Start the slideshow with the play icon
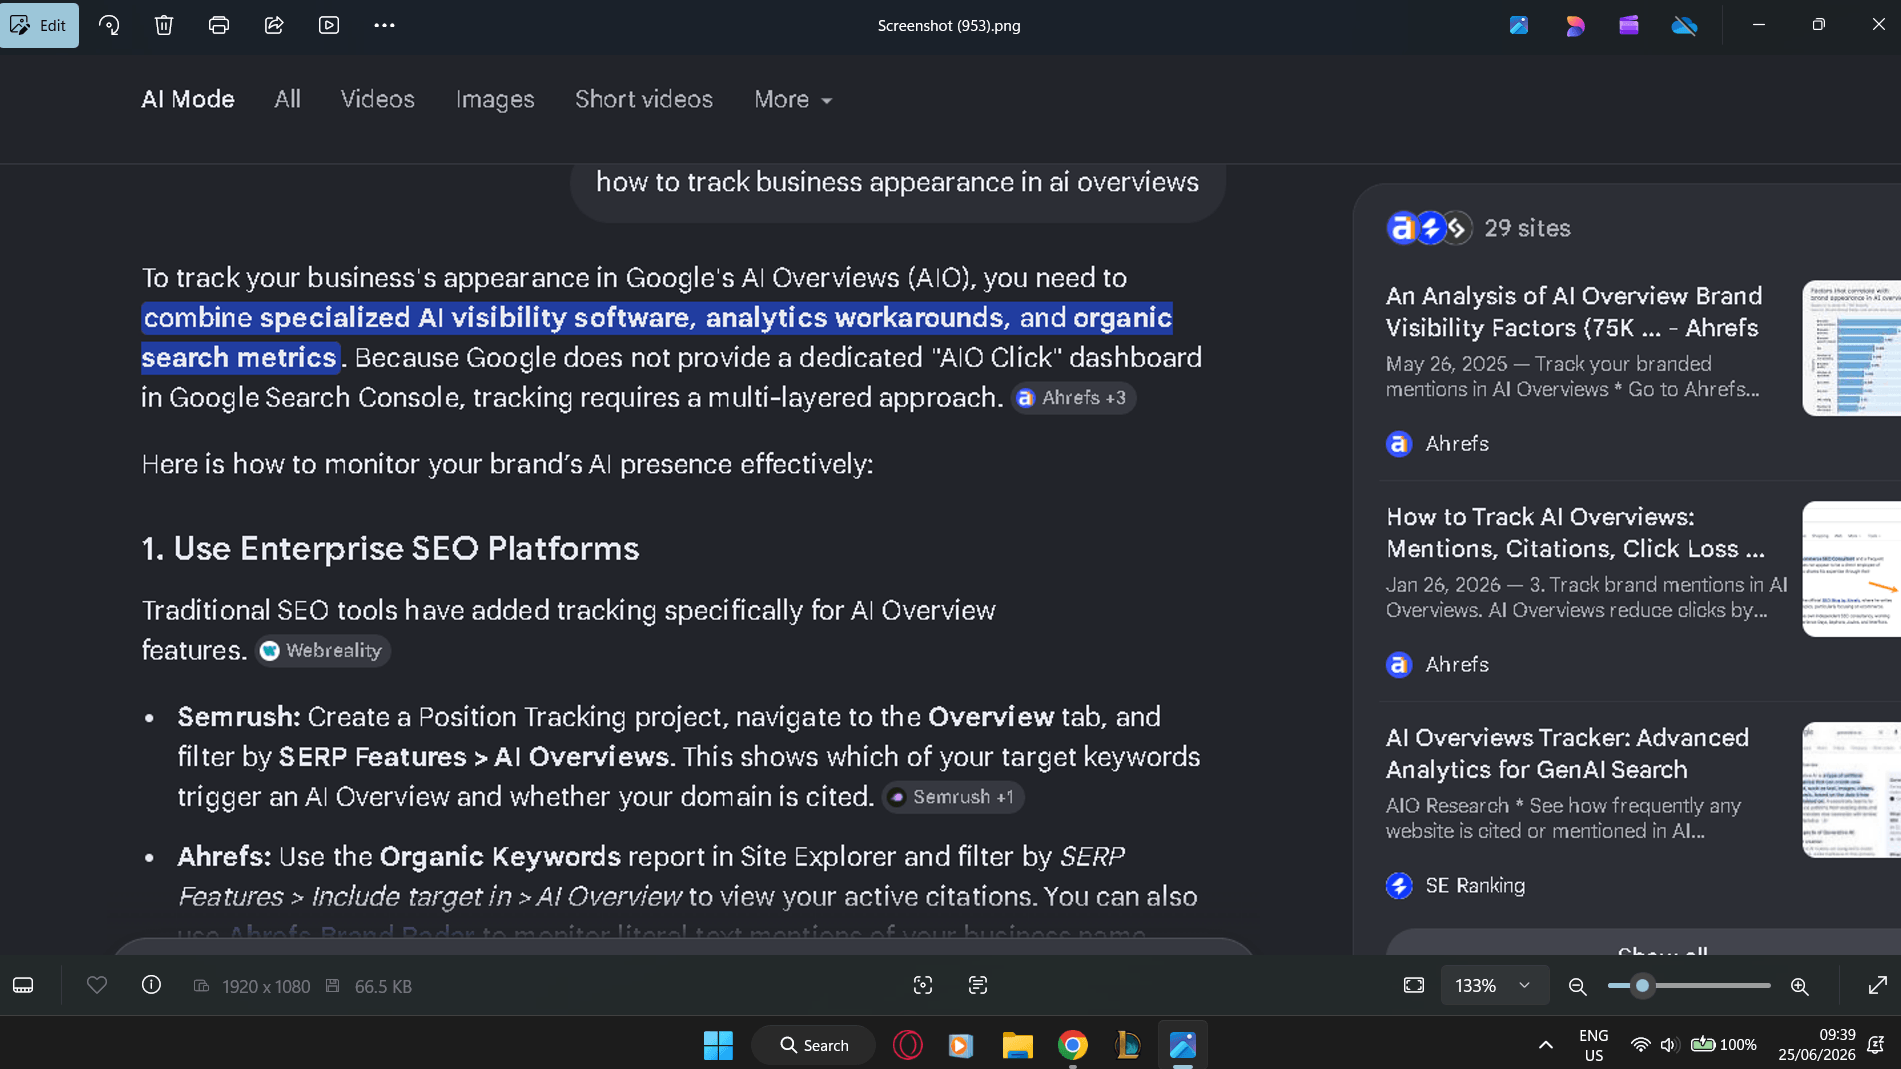The image size is (1901, 1069). [329, 25]
